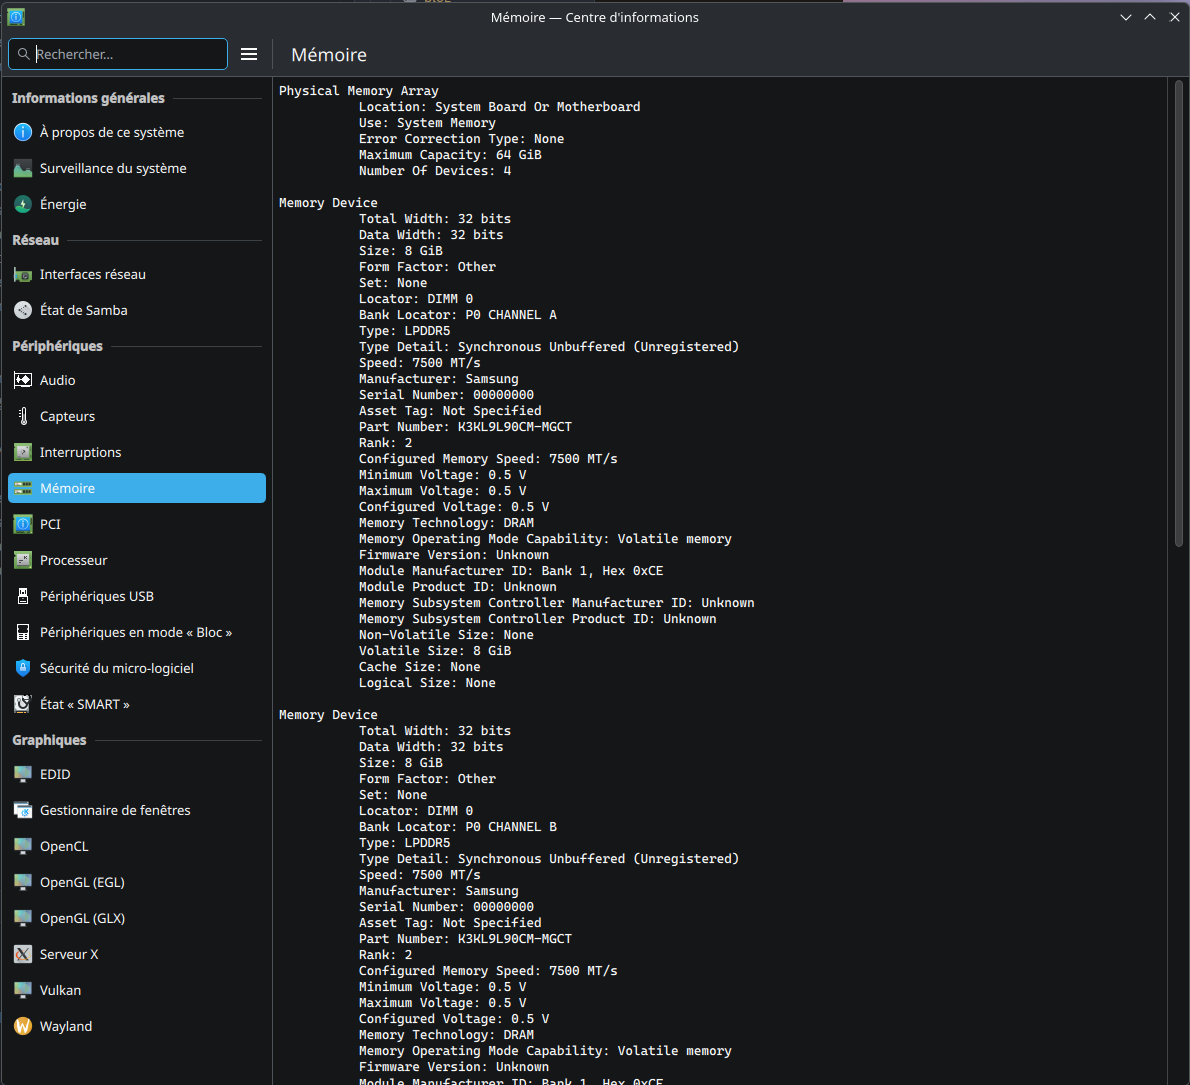Click the À propos de ce système info icon

[x=23, y=132]
